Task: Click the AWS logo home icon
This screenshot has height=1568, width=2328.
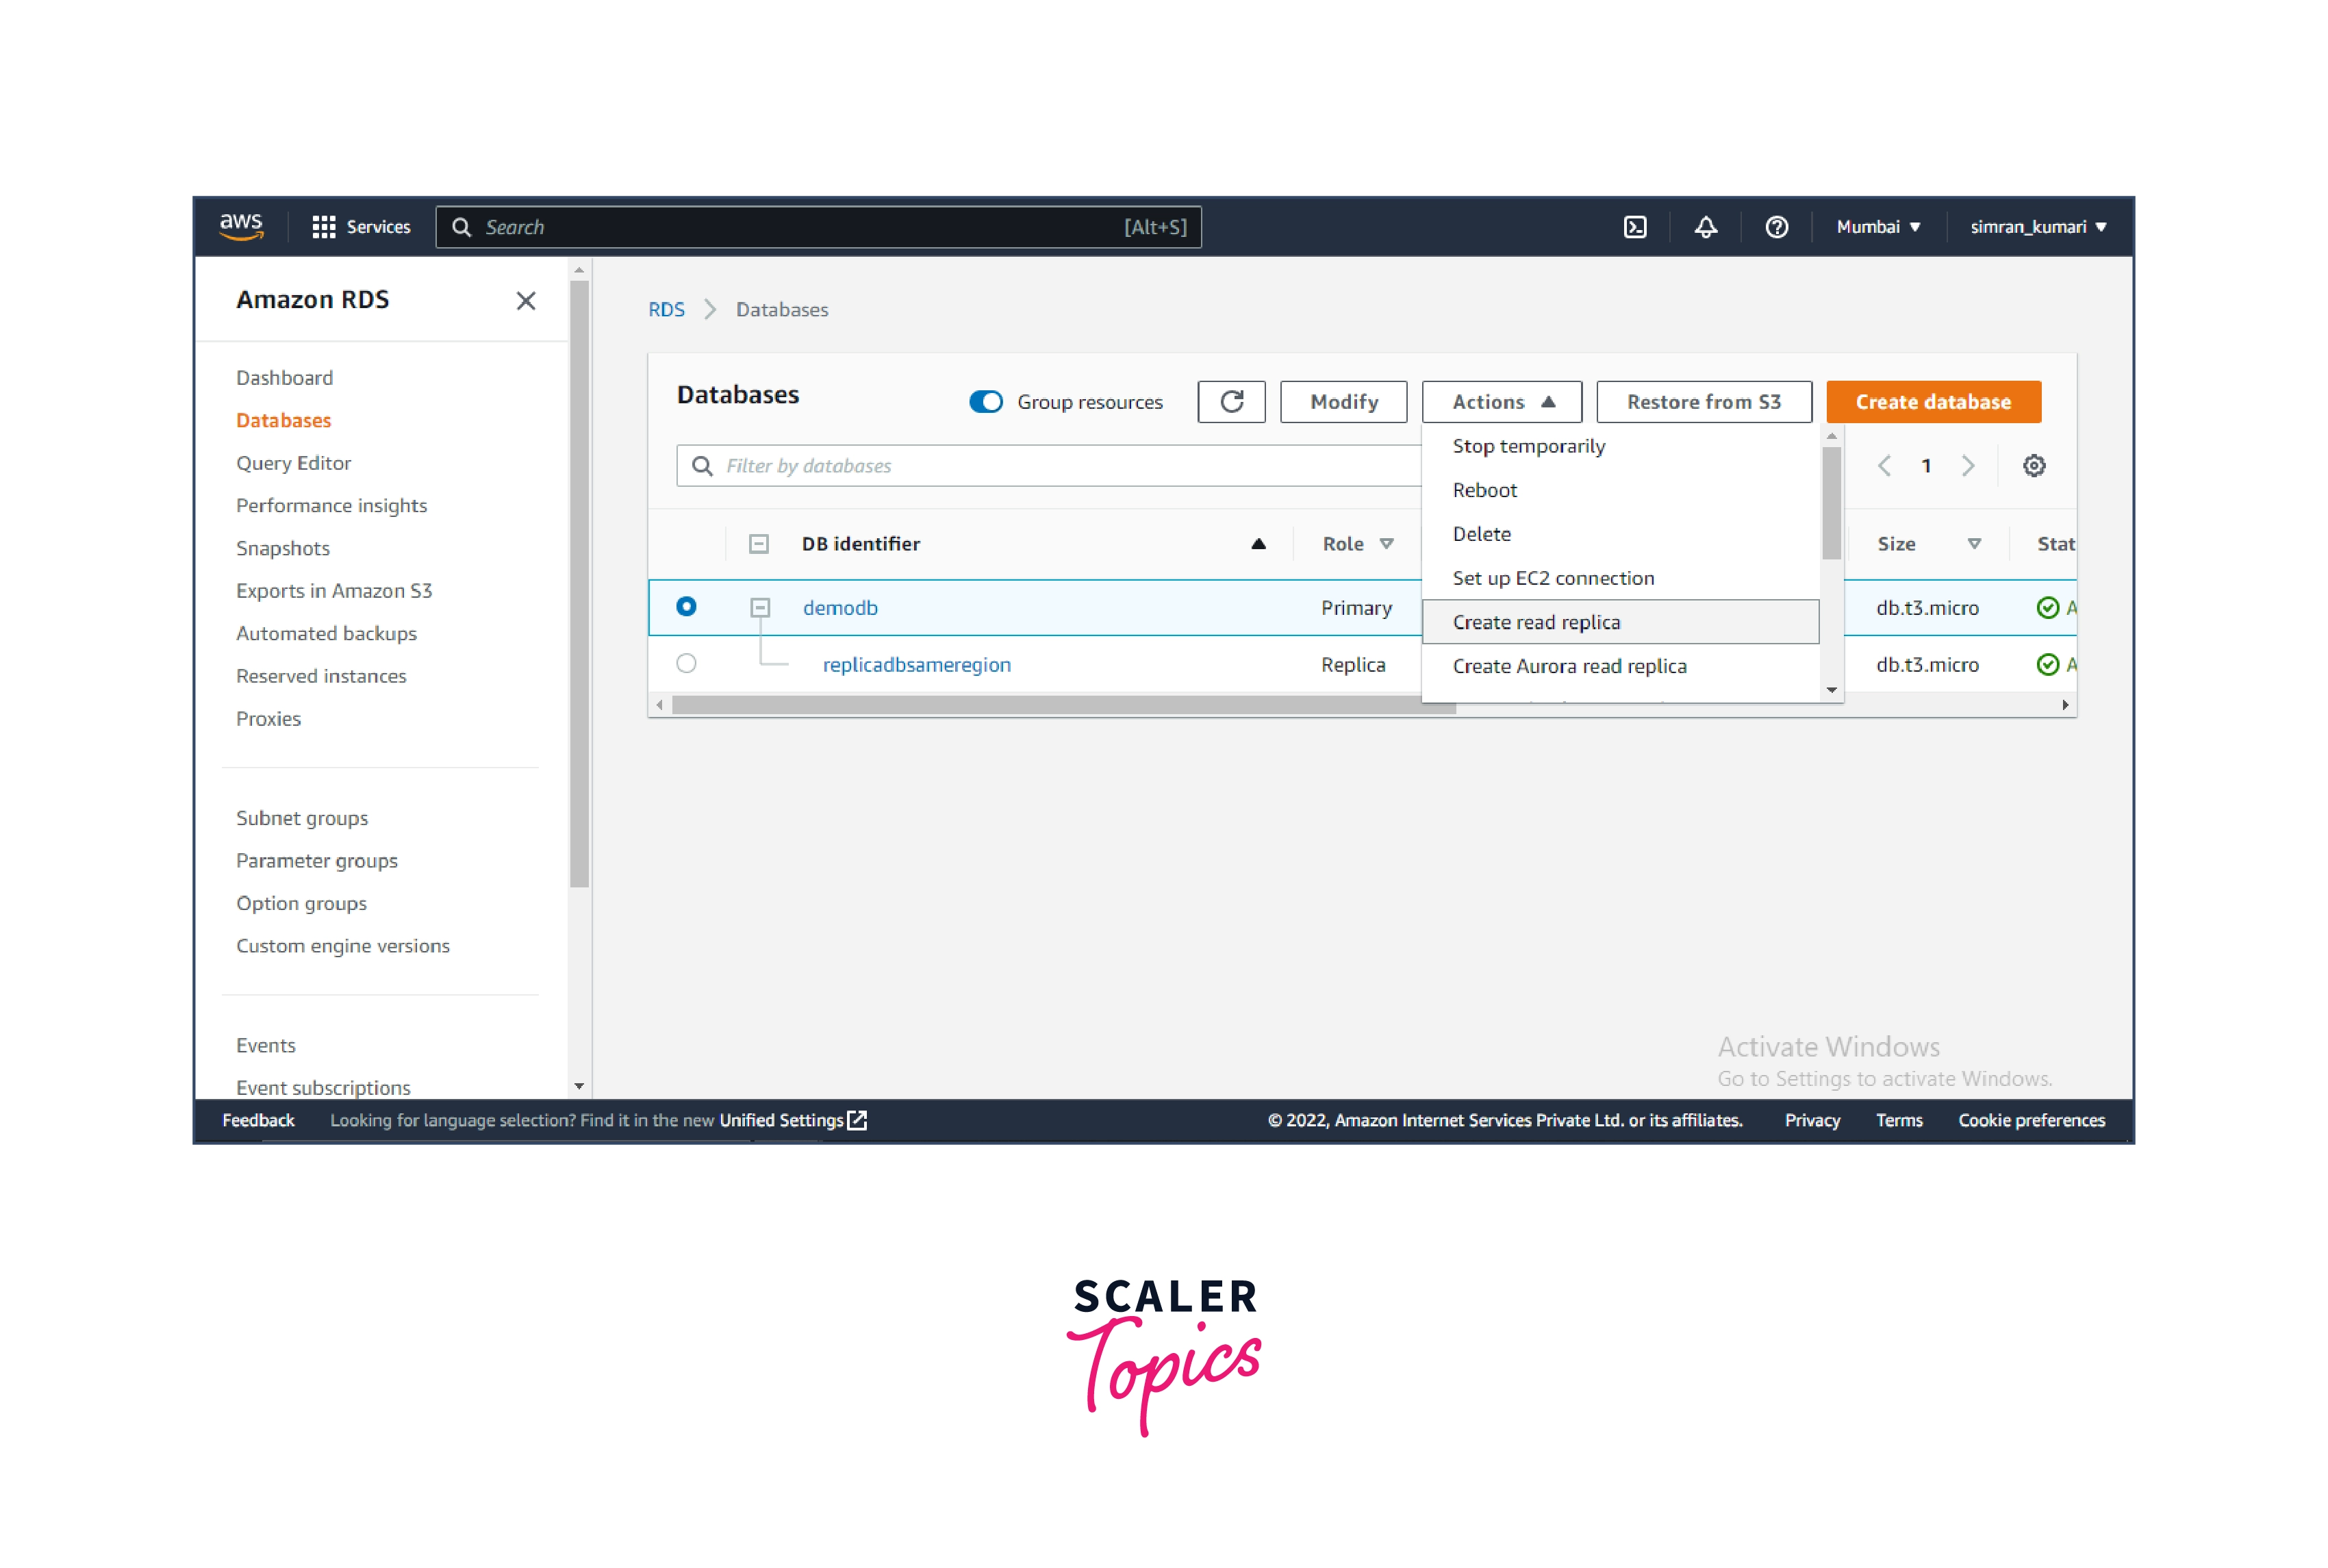Action: click(241, 226)
